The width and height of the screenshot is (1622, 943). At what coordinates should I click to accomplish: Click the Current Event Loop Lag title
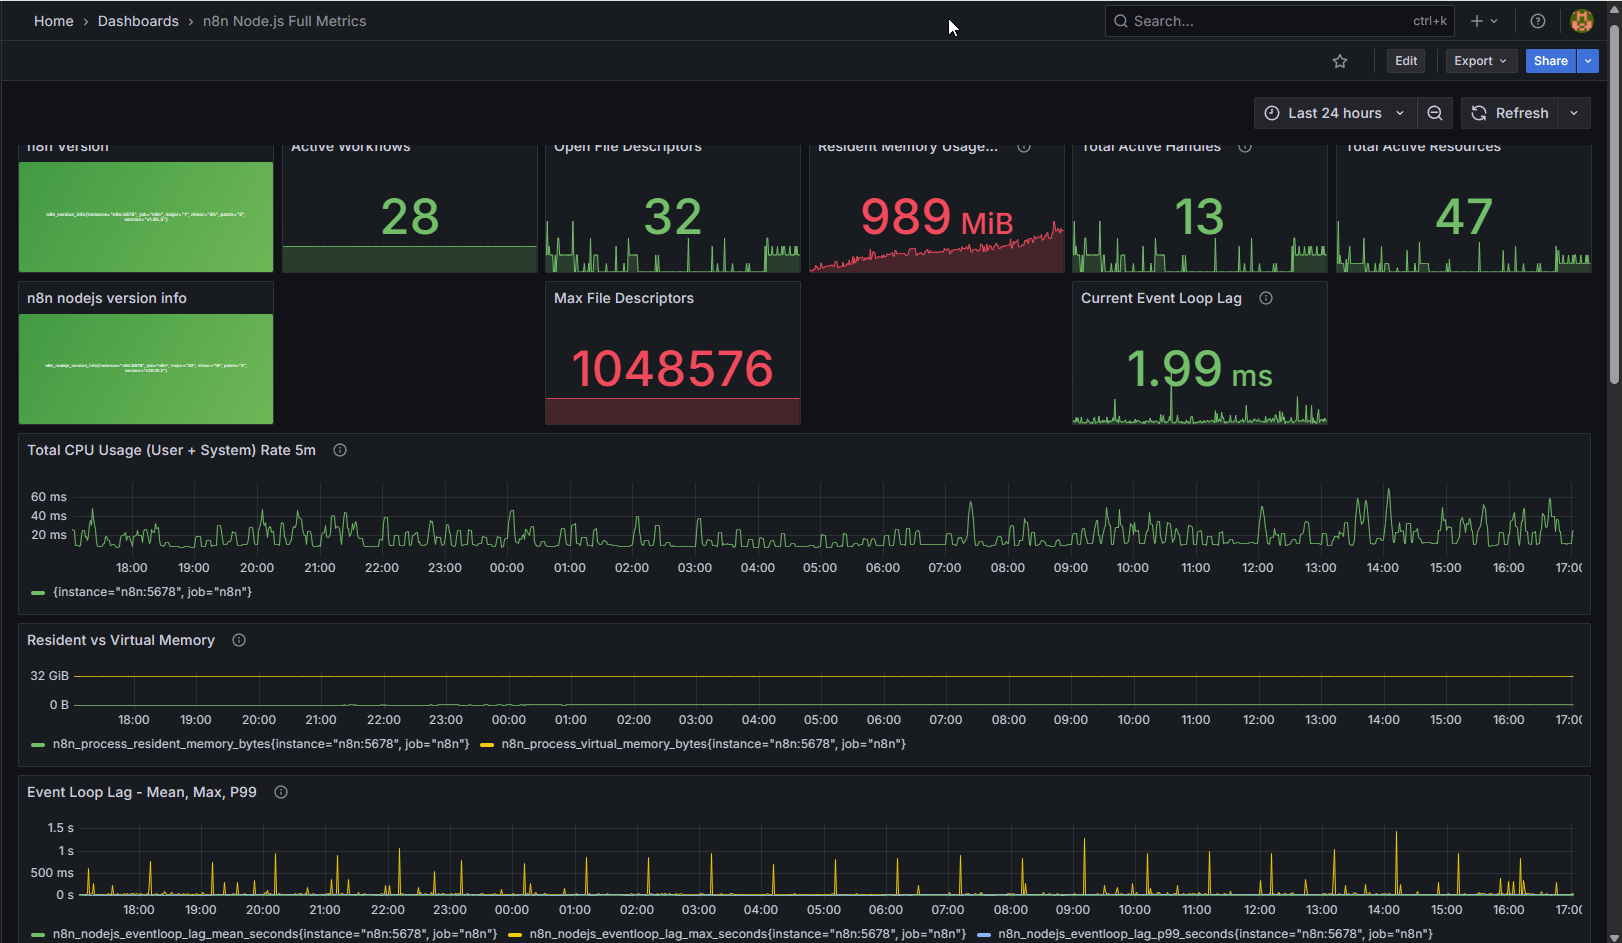1161,298
